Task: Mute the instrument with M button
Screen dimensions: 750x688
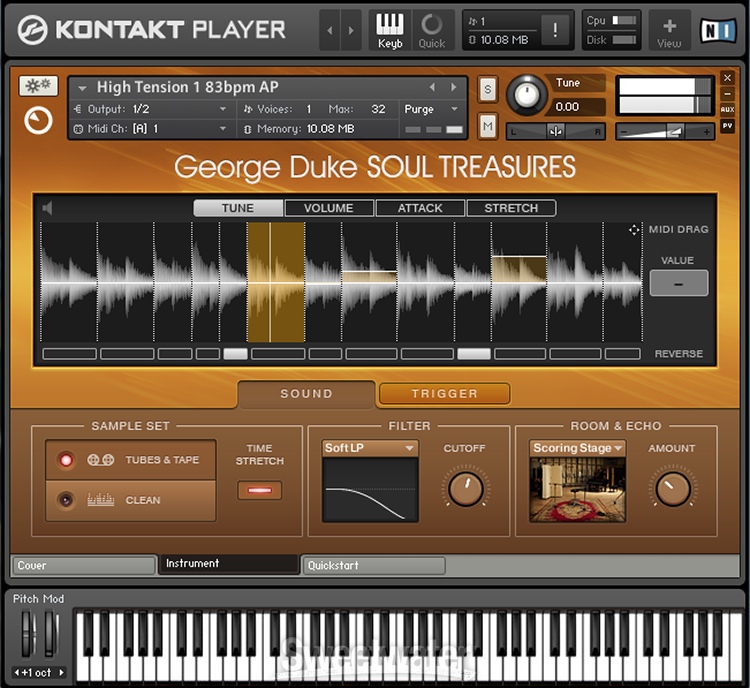Action: coord(487,126)
